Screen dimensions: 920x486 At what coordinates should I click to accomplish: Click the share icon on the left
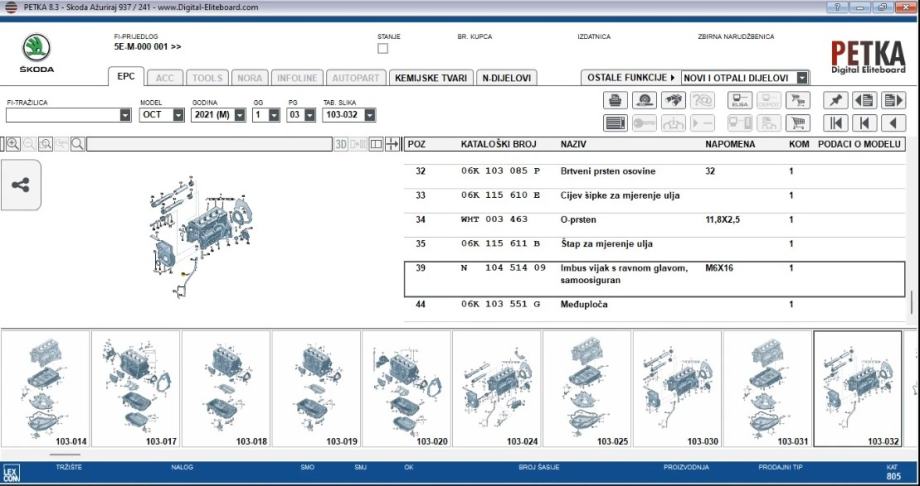[21, 185]
